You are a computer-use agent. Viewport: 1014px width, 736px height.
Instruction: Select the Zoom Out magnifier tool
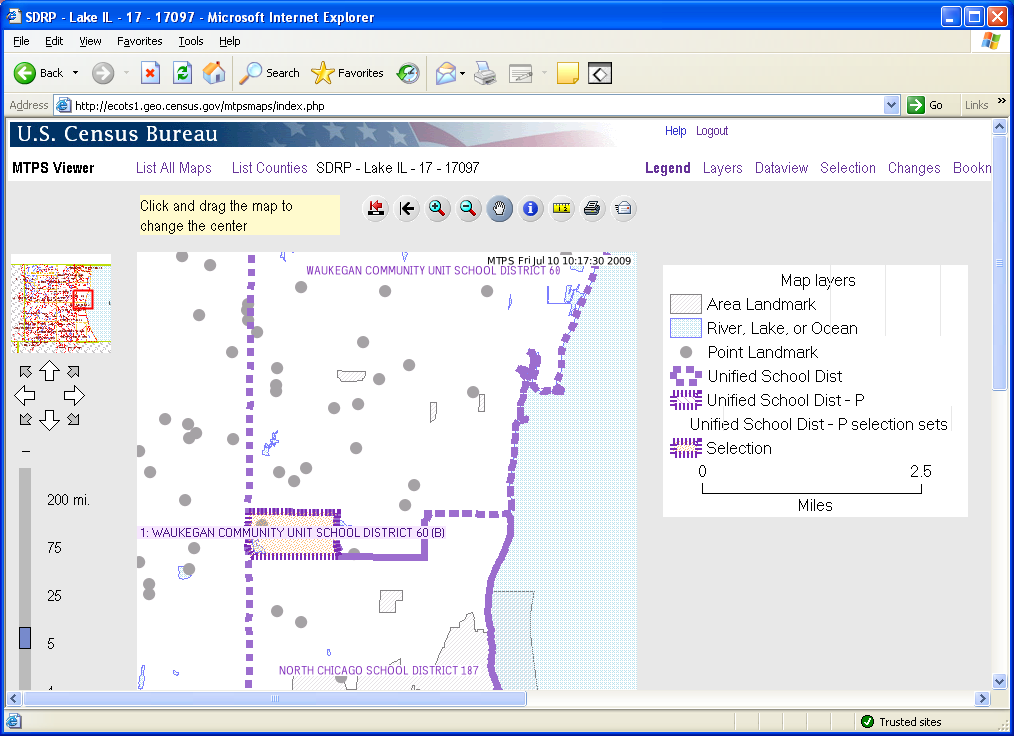coord(468,208)
